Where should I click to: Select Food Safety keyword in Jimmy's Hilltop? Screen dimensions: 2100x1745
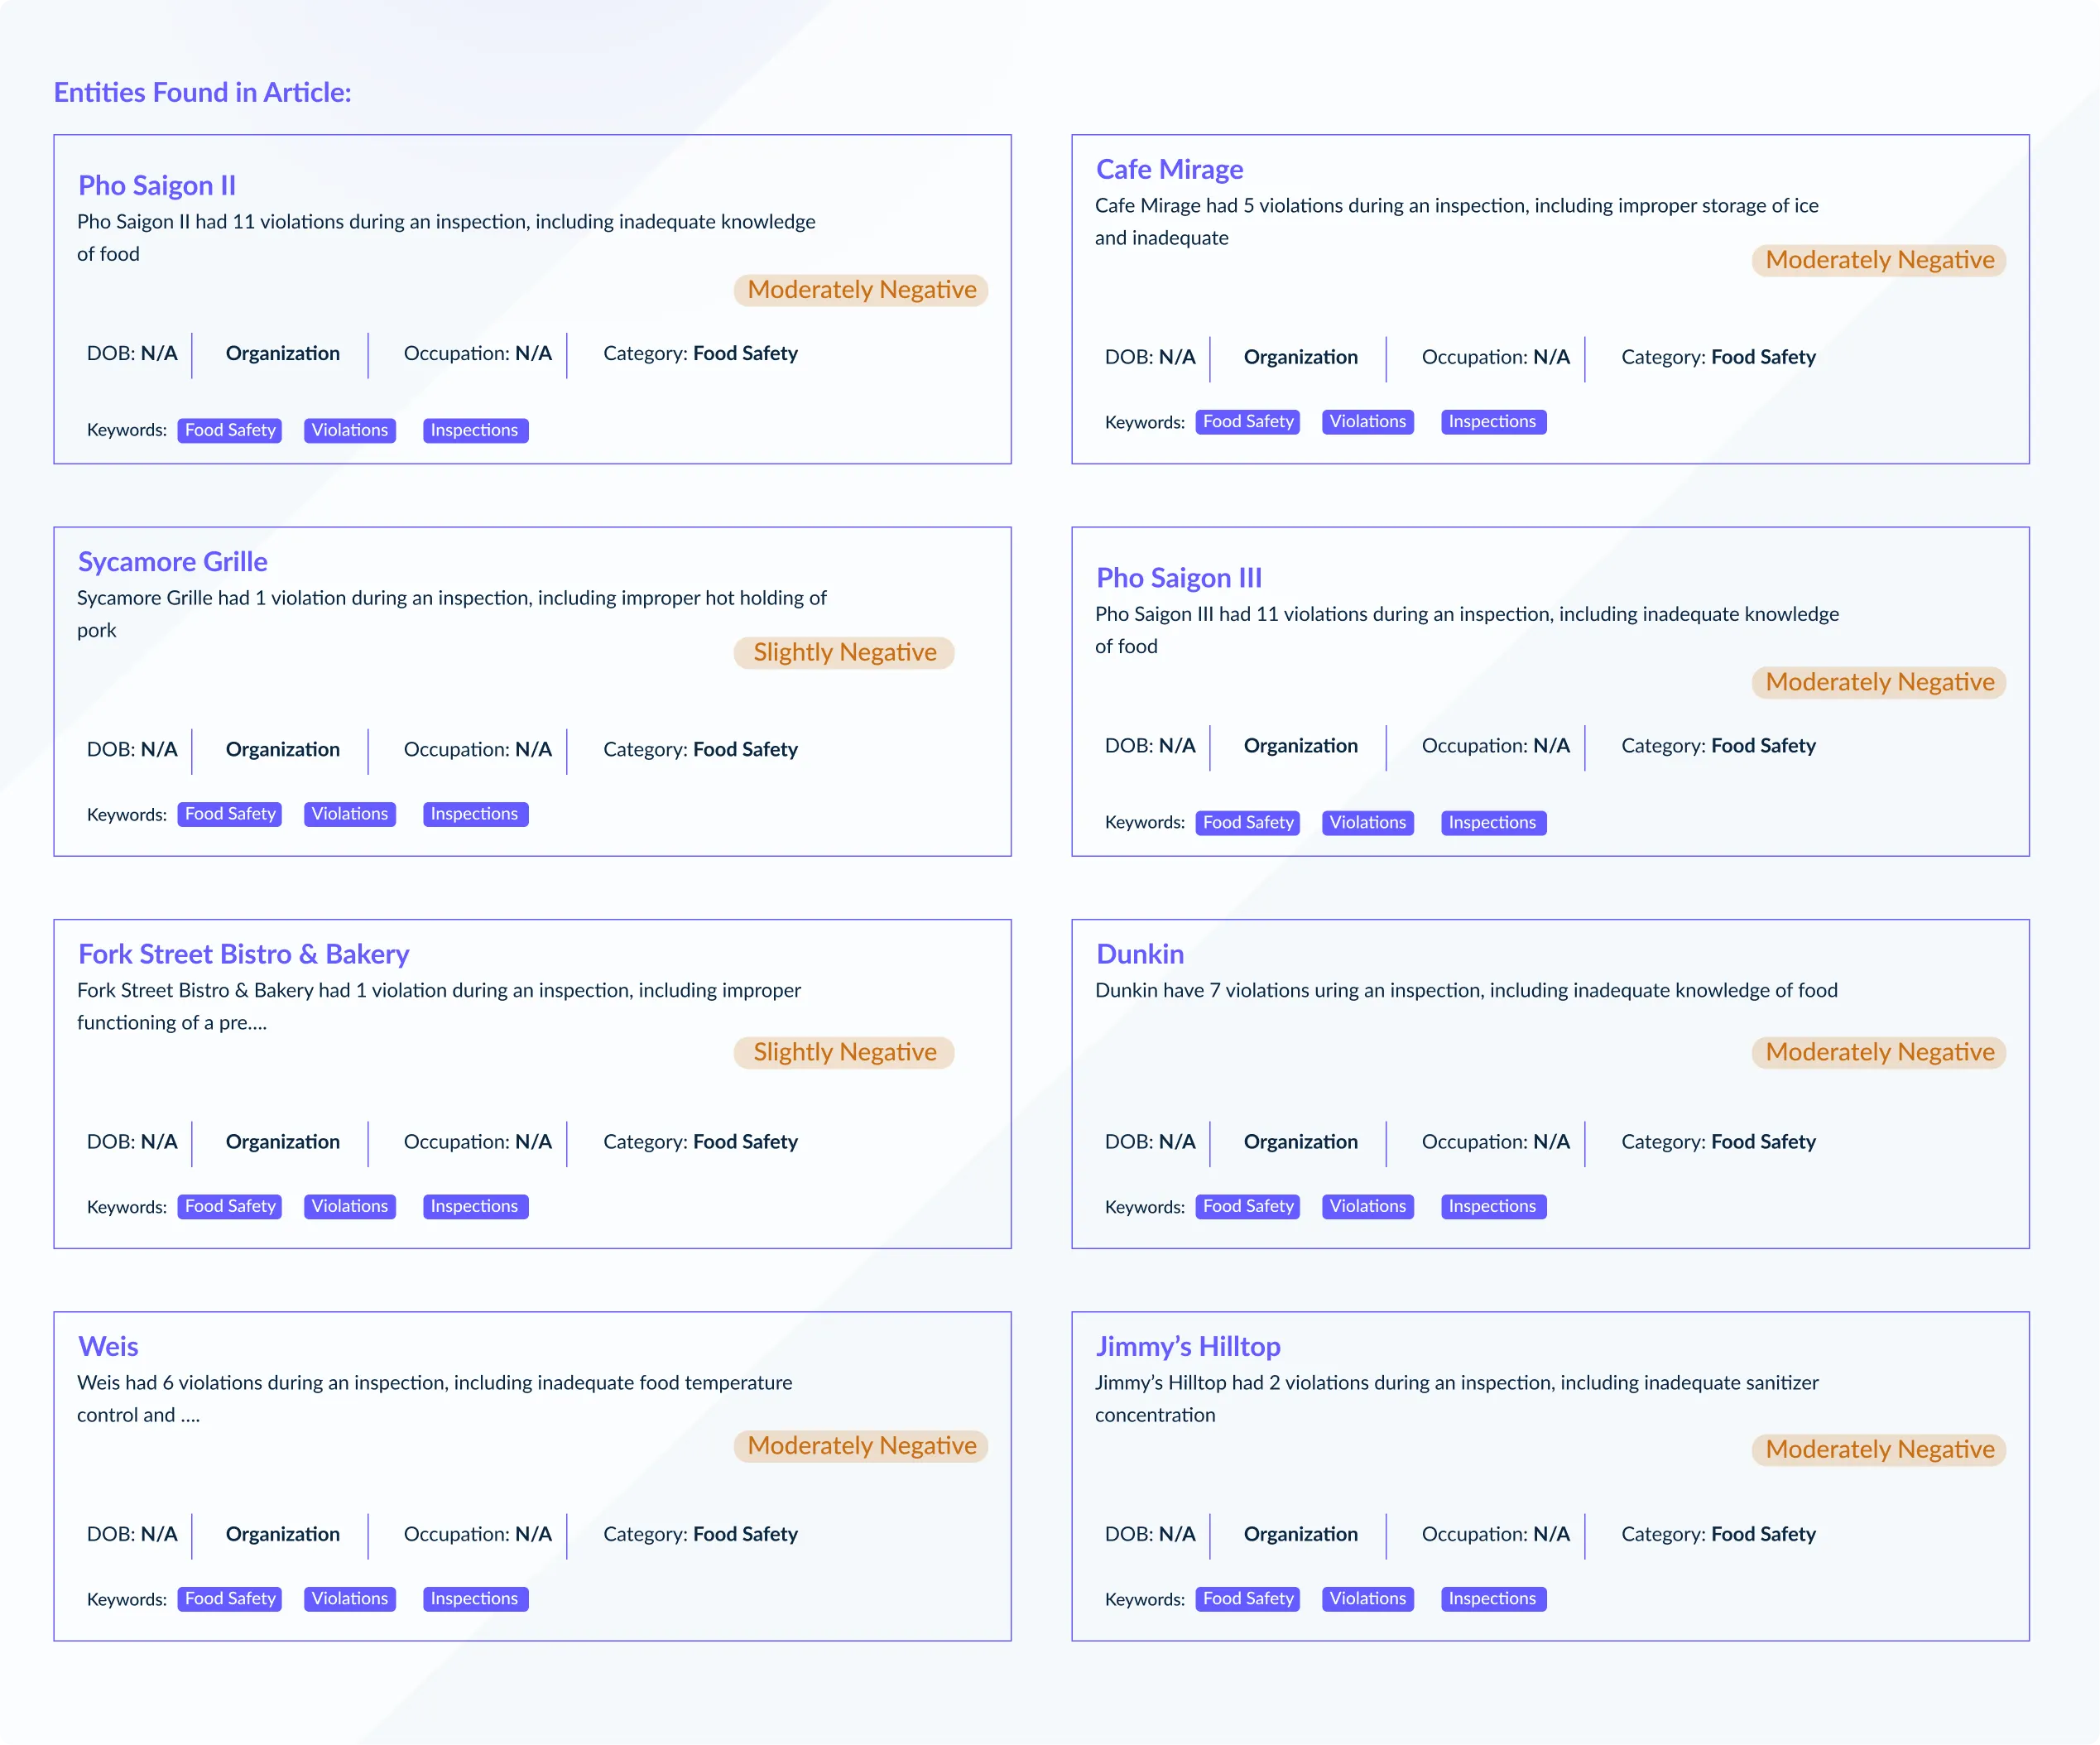tap(1248, 1599)
